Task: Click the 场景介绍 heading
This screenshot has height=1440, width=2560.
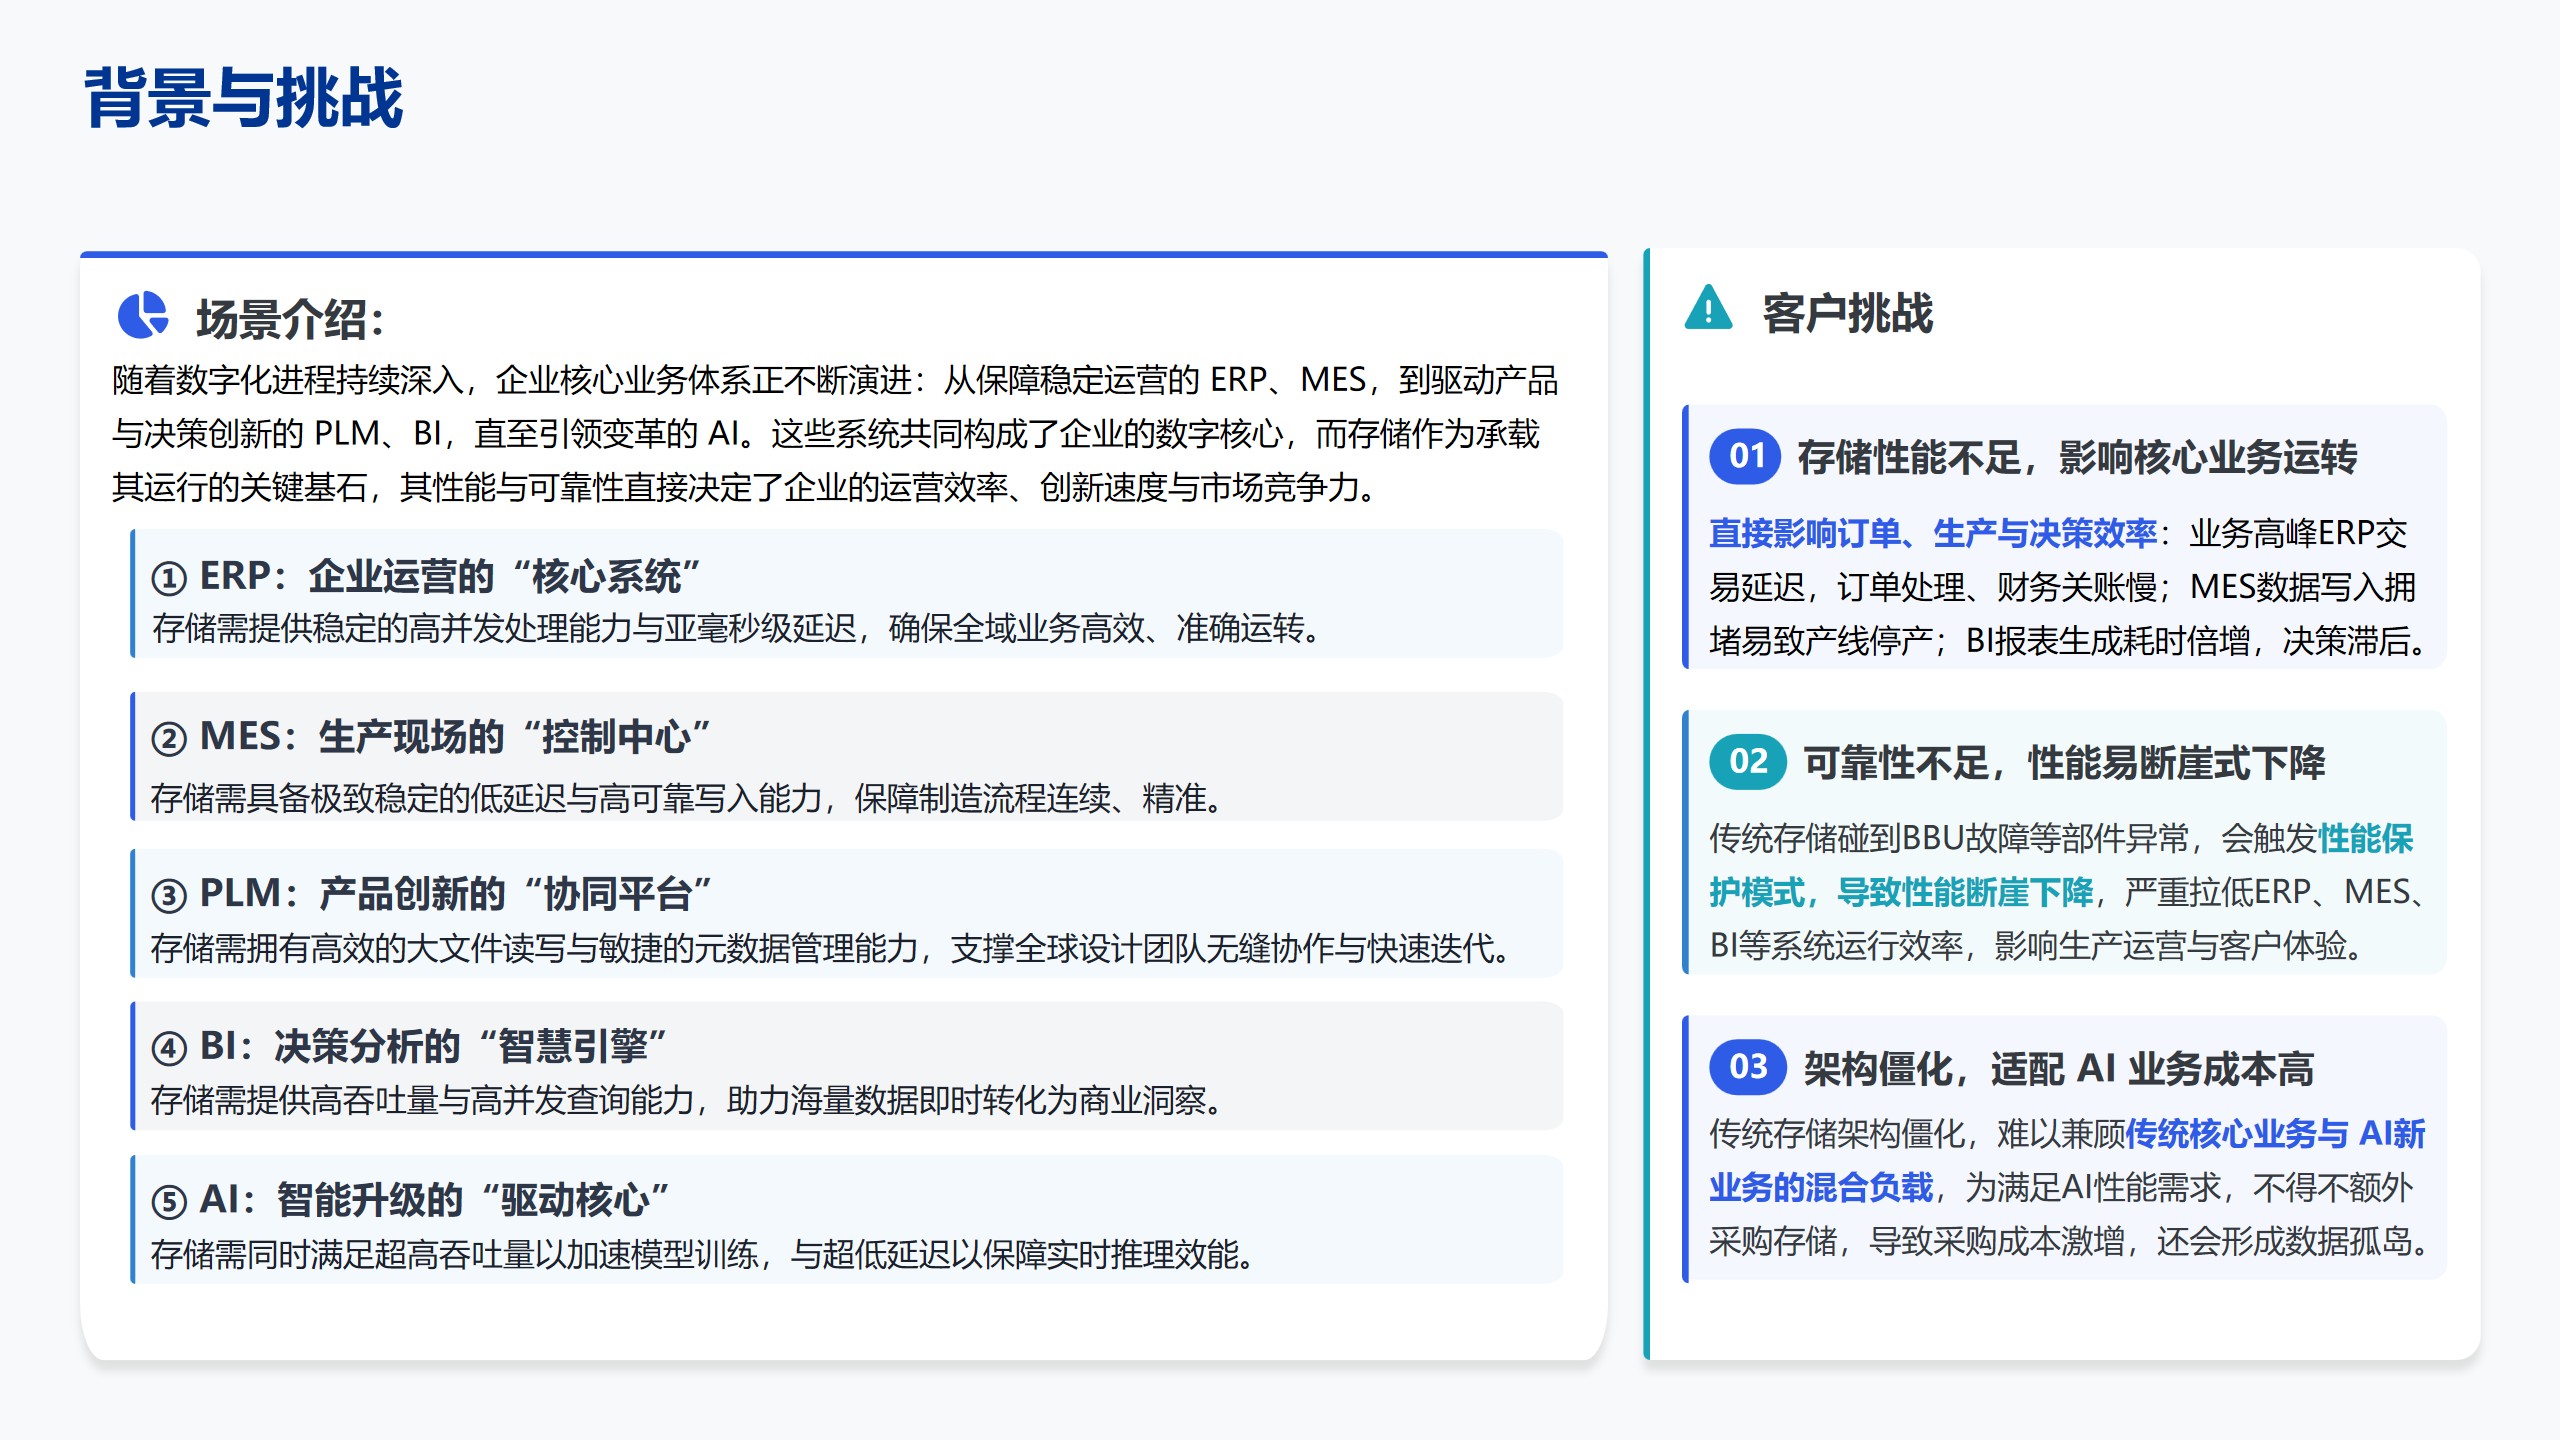Action: 290,319
